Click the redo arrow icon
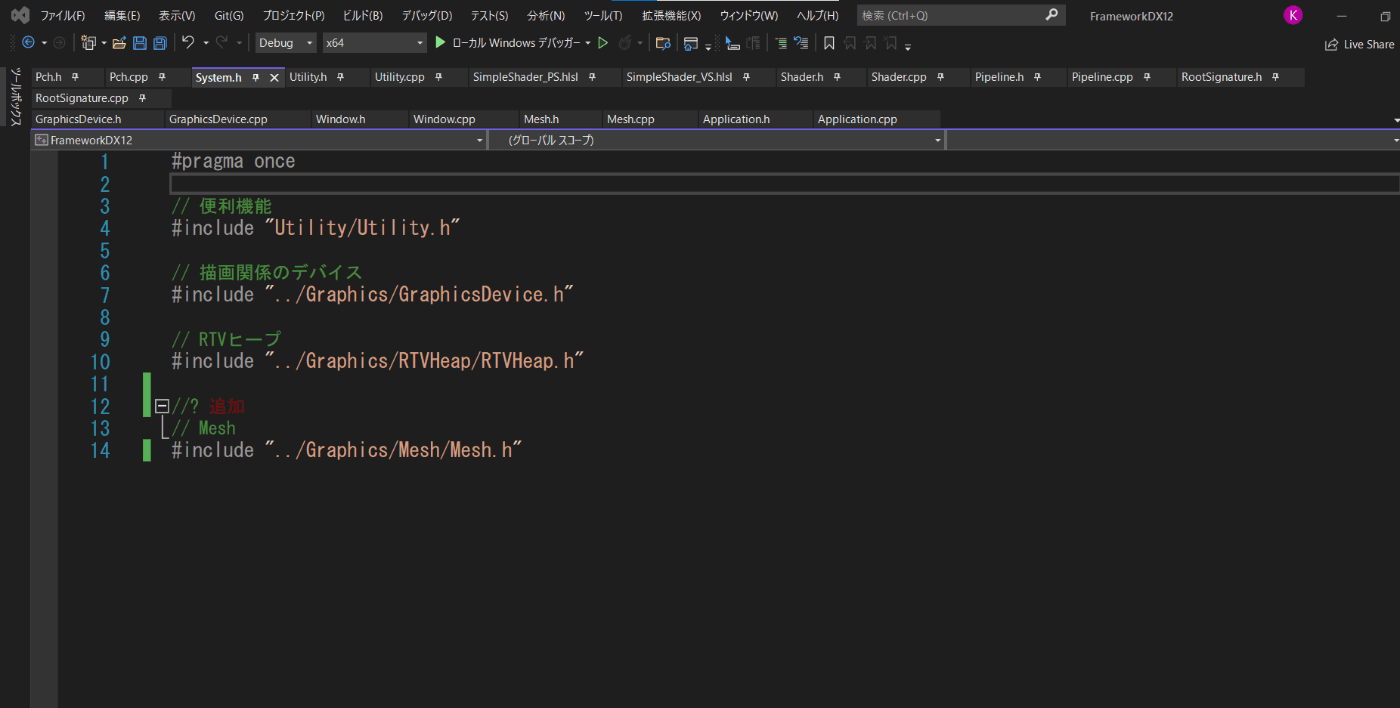Image resolution: width=1400 pixels, height=708 pixels. [x=222, y=43]
